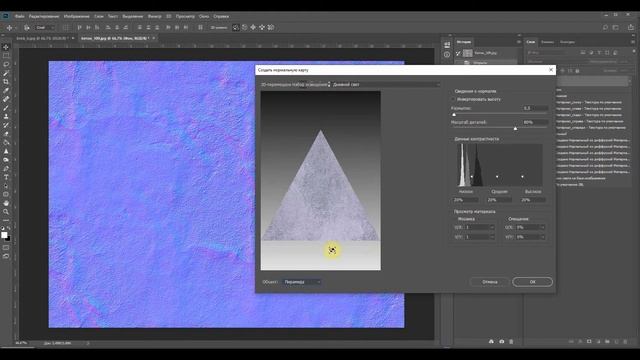Open the History panel flyout menu

click(x=519, y=42)
